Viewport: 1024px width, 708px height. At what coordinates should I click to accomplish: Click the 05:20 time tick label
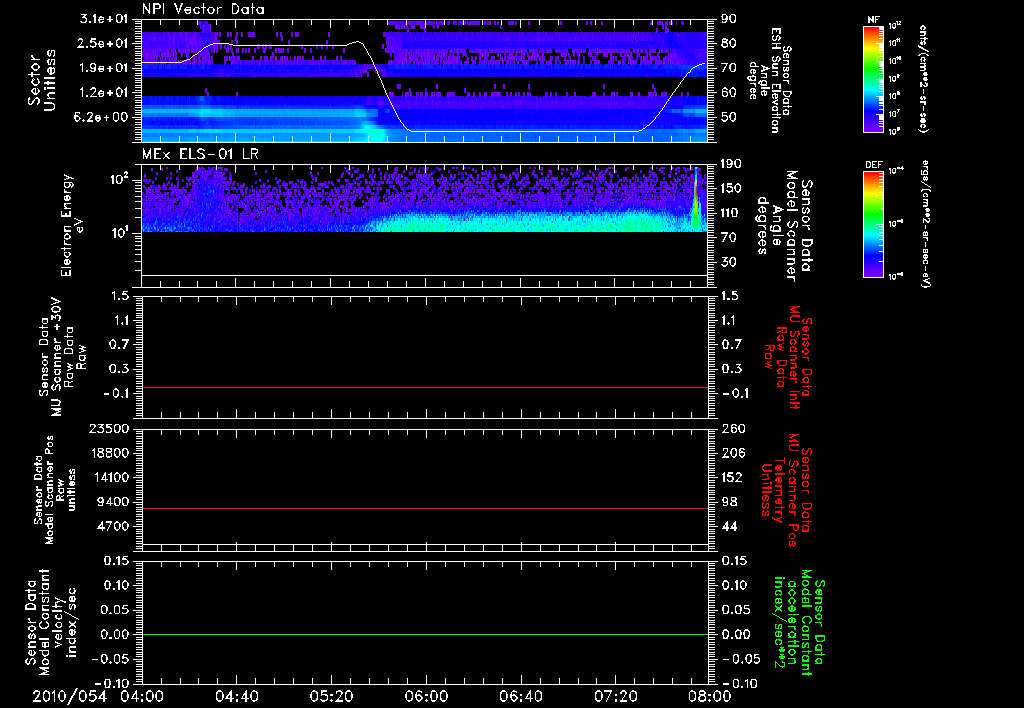tap(331, 696)
